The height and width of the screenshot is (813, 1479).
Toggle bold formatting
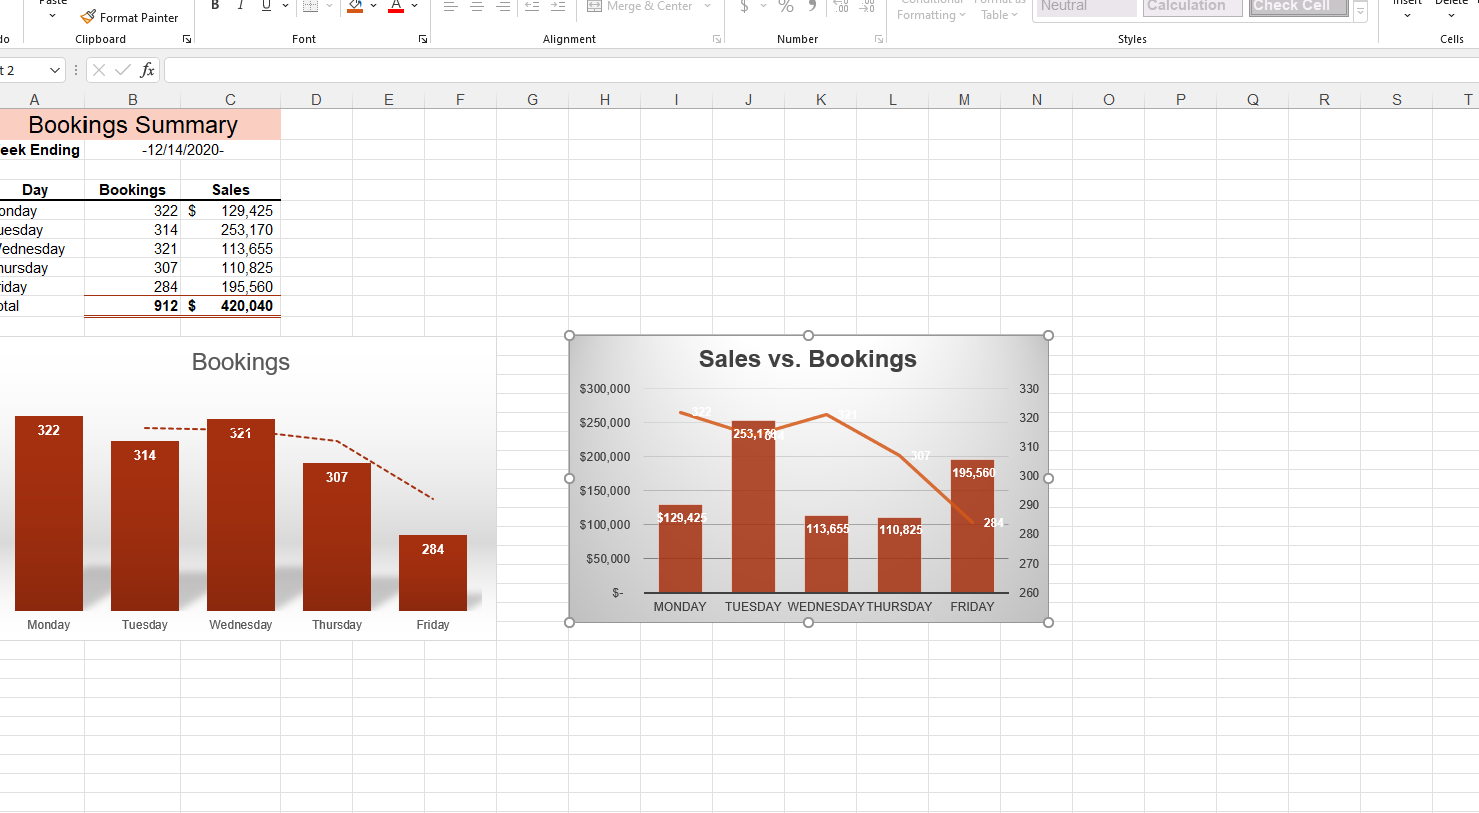(x=215, y=4)
